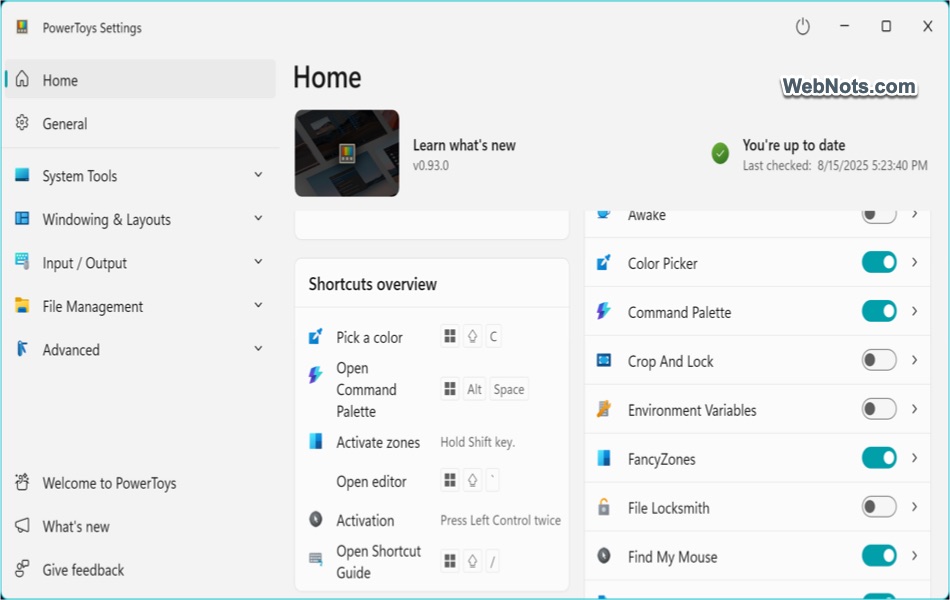Open the What's new page
The height and width of the screenshot is (600, 950).
click(140, 527)
